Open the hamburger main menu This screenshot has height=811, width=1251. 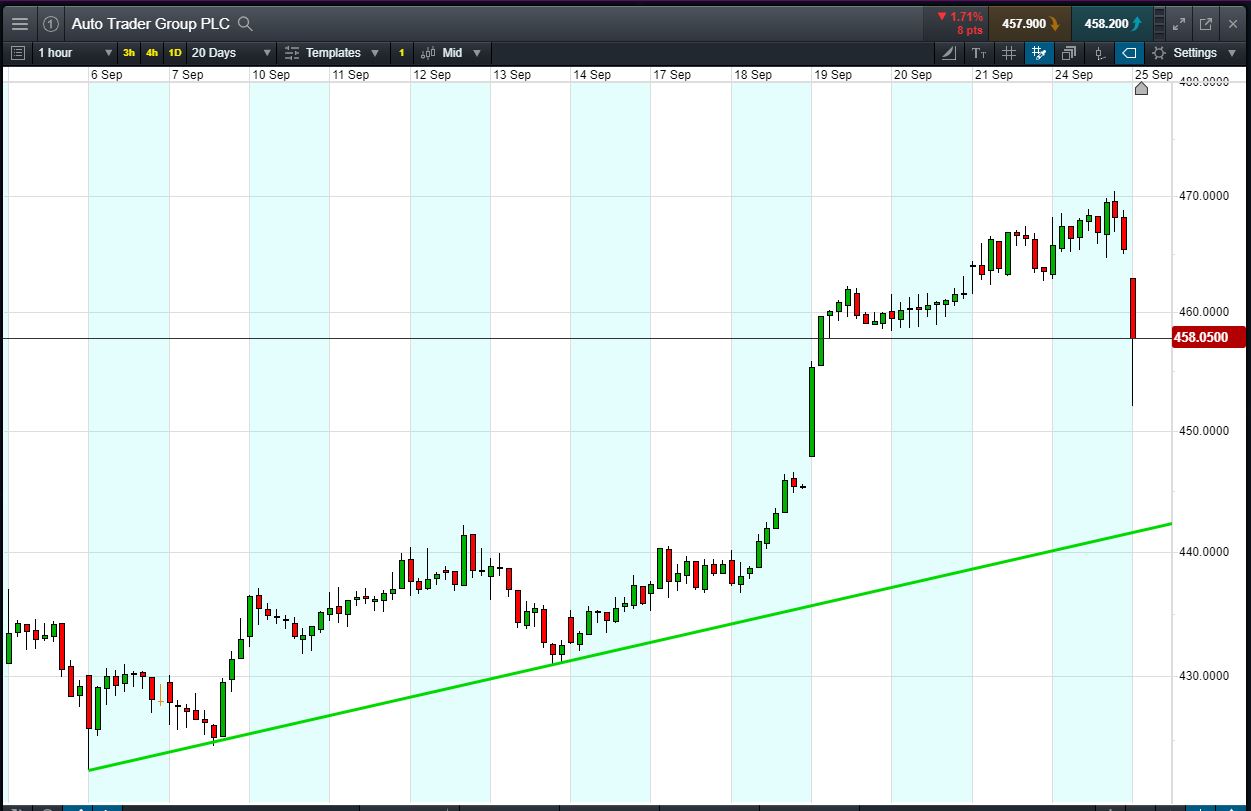click(x=20, y=23)
